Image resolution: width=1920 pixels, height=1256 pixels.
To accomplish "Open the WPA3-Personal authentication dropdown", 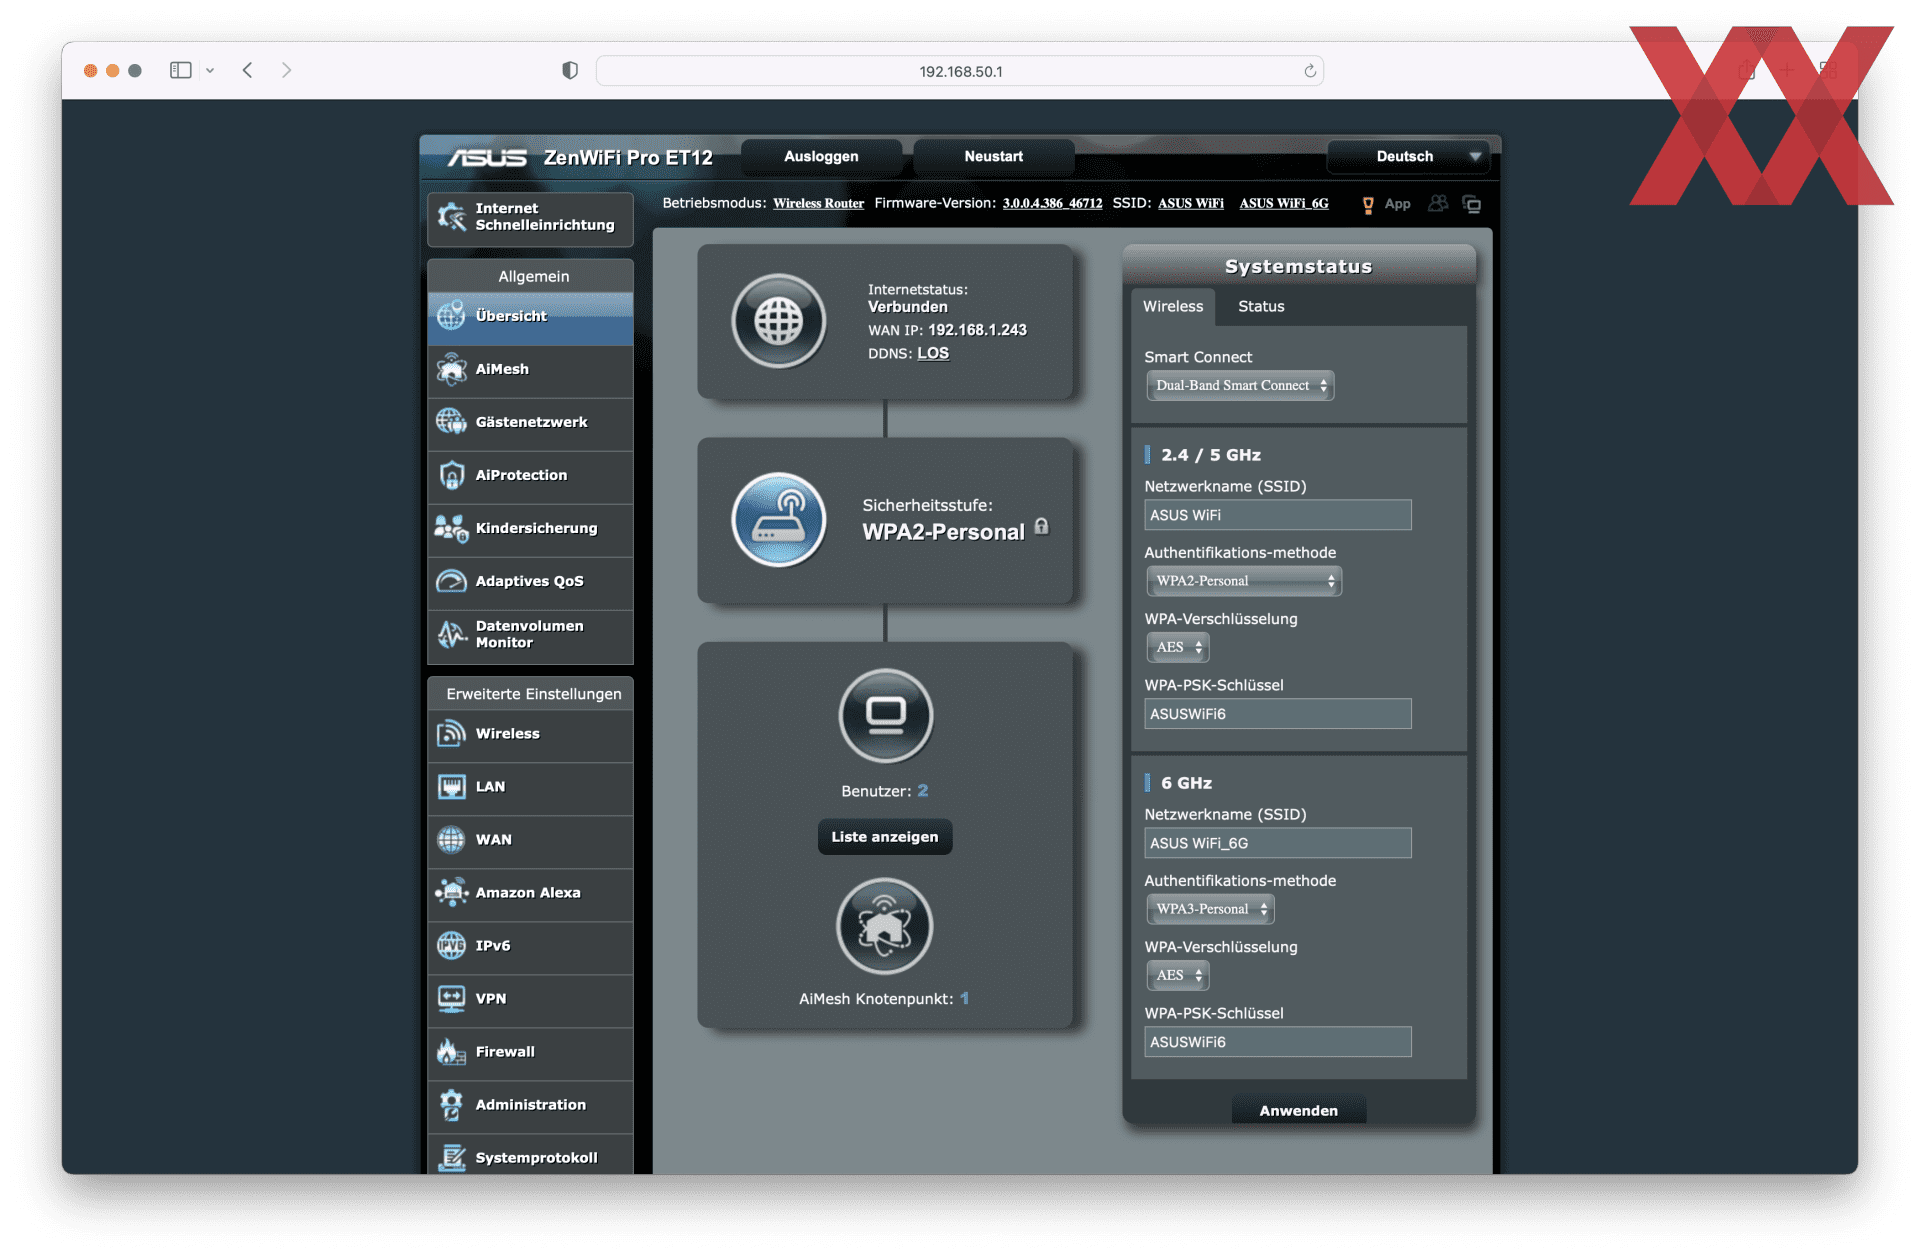I will [1210, 909].
